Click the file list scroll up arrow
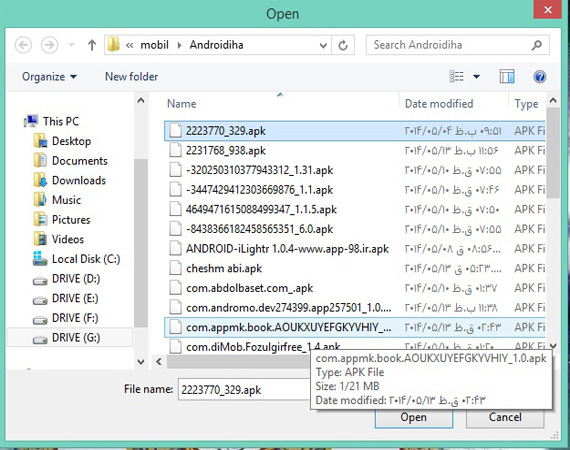The height and width of the screenshot is (450, 570). pyautogui.click(x=553, y=100)
